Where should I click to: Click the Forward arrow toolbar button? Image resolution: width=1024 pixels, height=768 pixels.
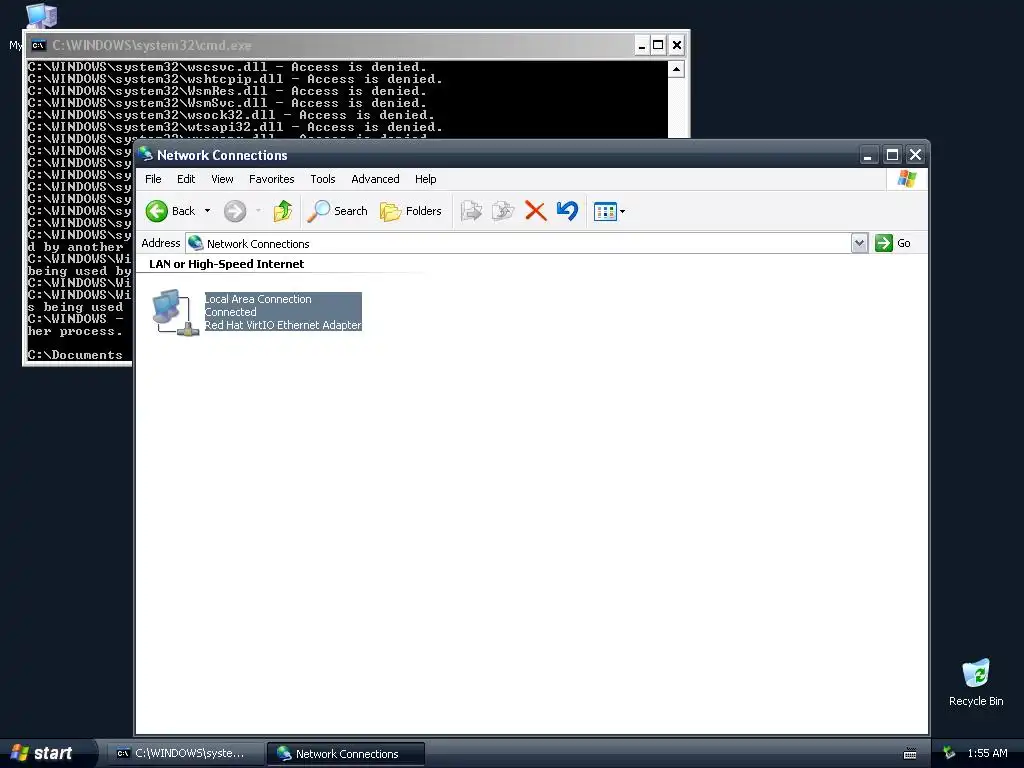click(235, 211)
